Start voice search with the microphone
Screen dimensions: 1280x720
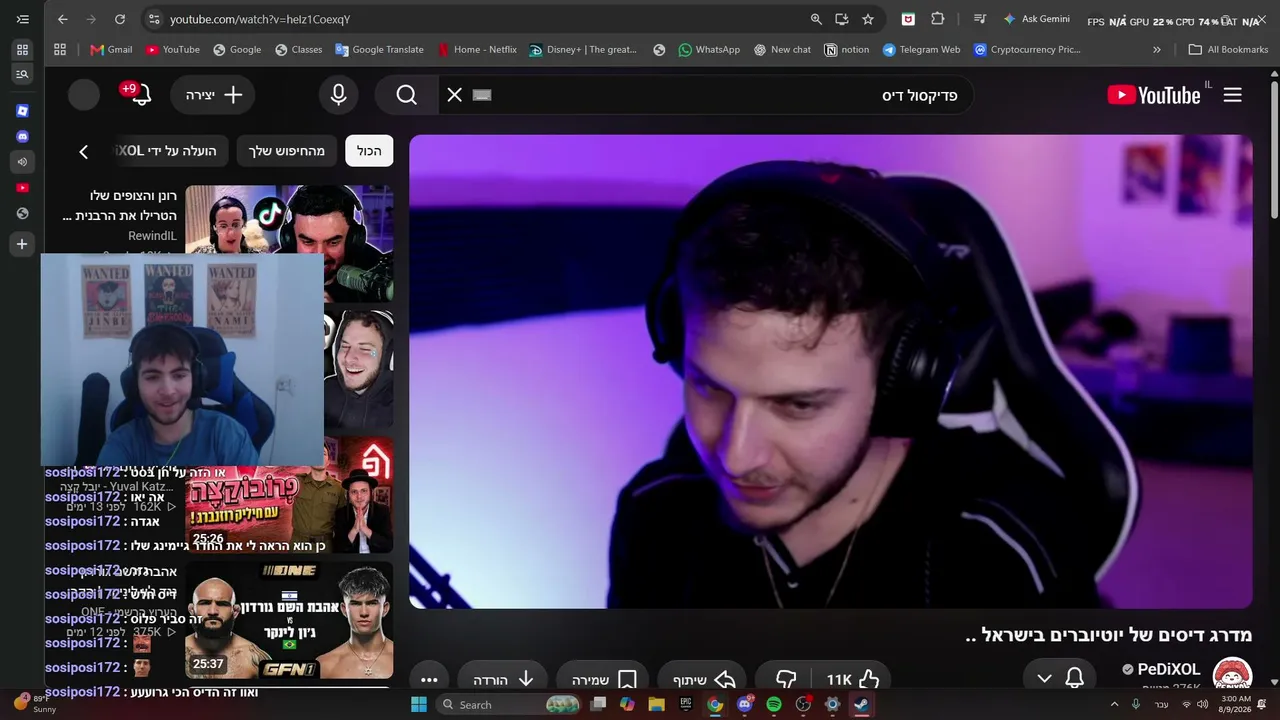[x=339, y=94]
